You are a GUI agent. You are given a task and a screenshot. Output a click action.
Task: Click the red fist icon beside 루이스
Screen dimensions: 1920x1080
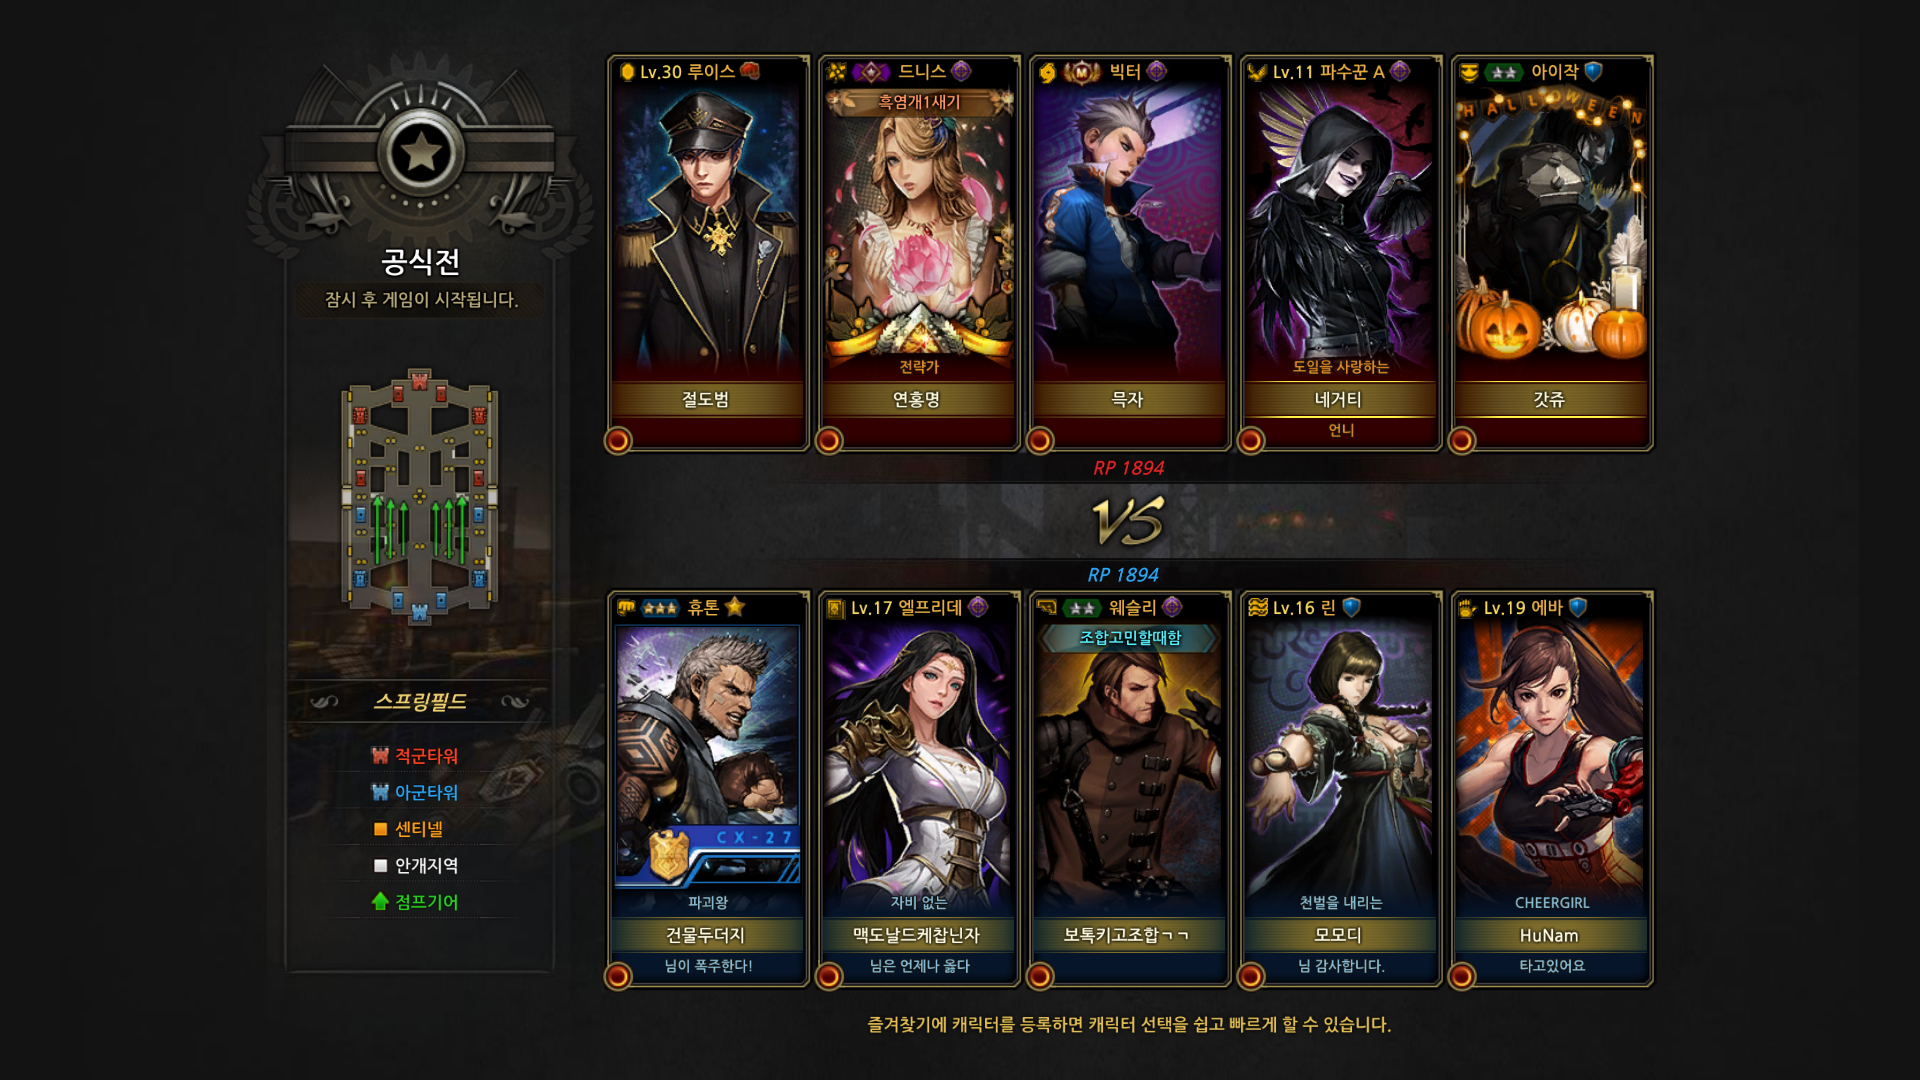[x=750, y=71]
